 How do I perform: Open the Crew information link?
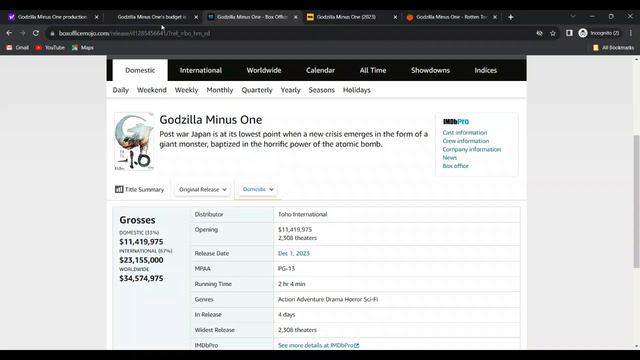tap(466, 141)
